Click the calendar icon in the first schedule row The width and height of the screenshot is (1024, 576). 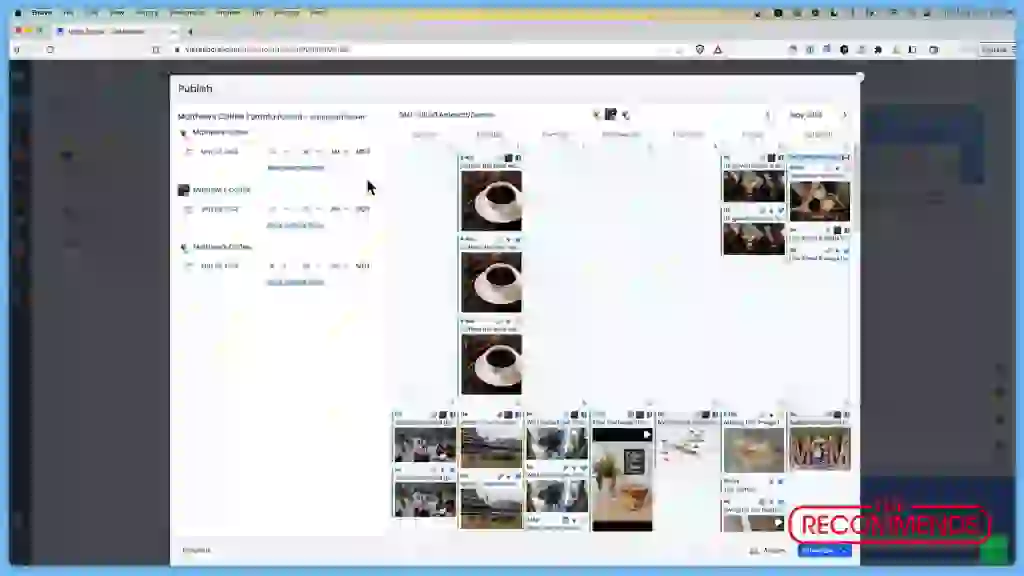189,152
